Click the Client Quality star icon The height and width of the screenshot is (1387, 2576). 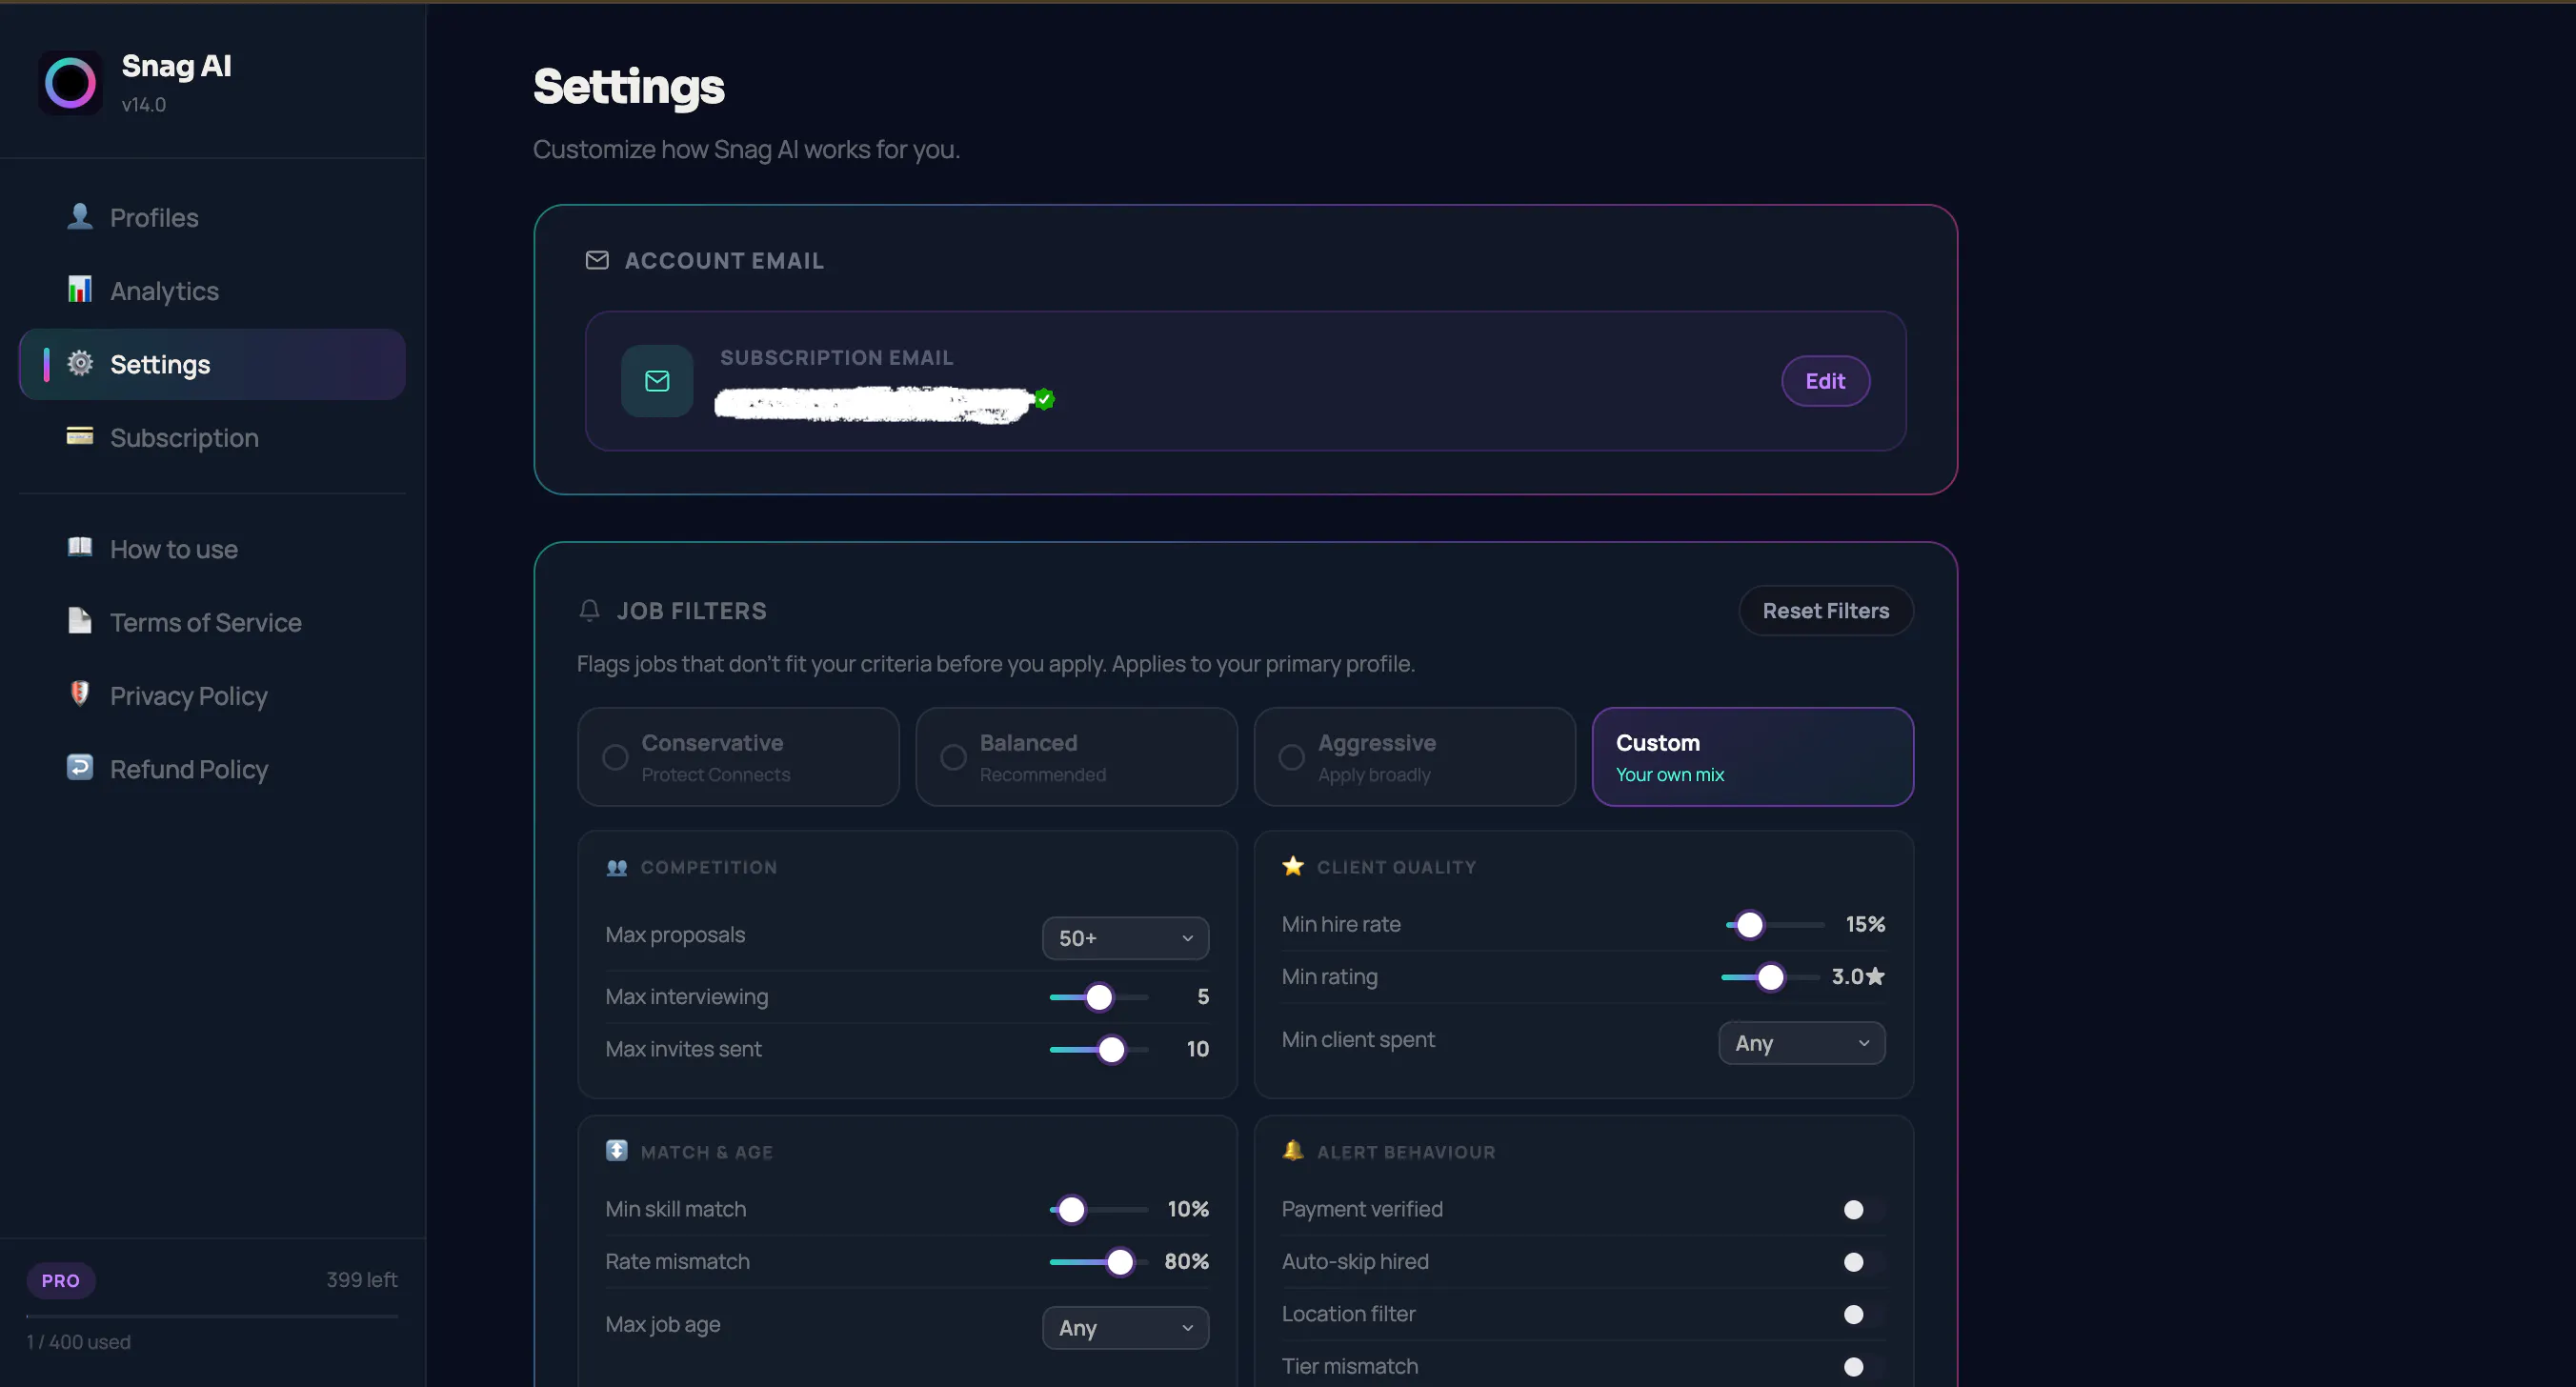1293,866
